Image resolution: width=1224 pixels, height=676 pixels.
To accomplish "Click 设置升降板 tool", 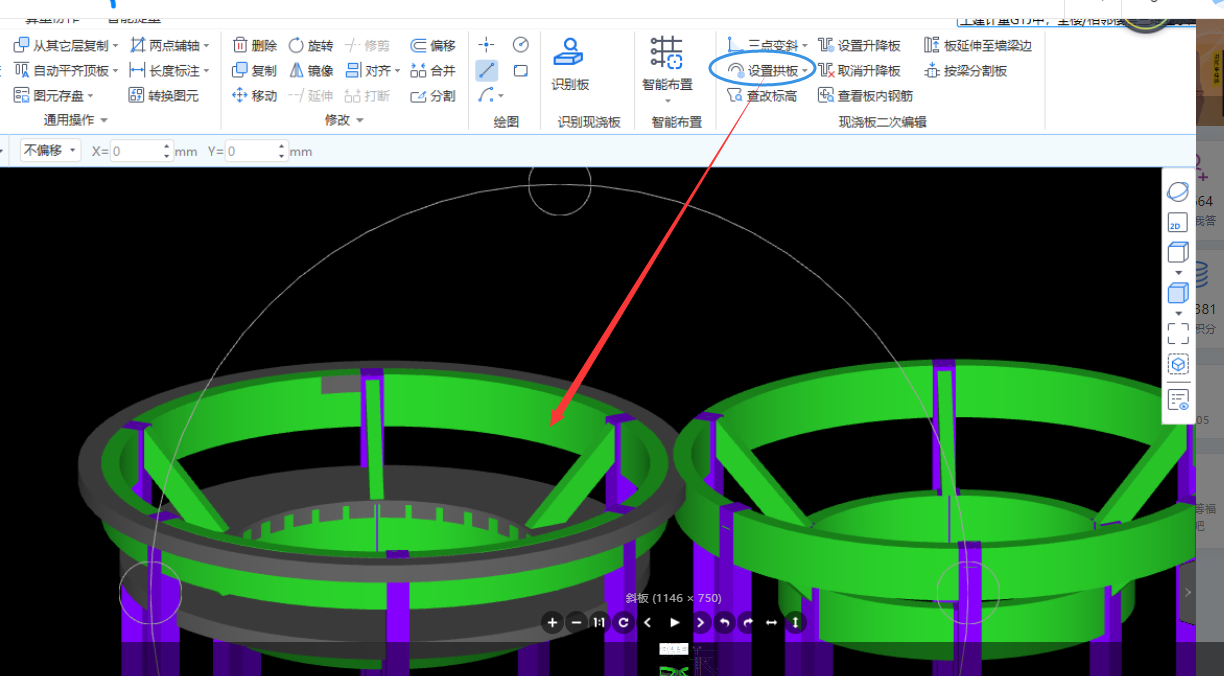I will point(859,45).
